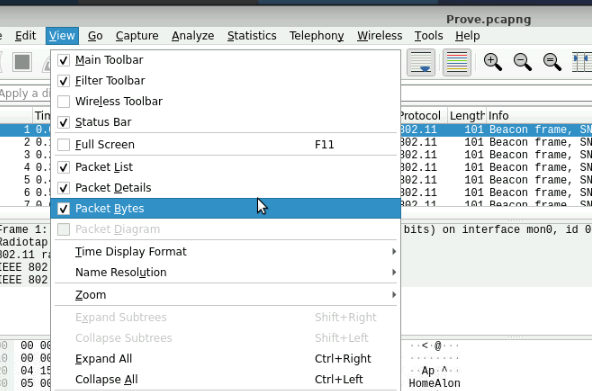This screenshot has height=391, width=592.
Task: Open the Analyze menu
Action: [x=193, y=36]
